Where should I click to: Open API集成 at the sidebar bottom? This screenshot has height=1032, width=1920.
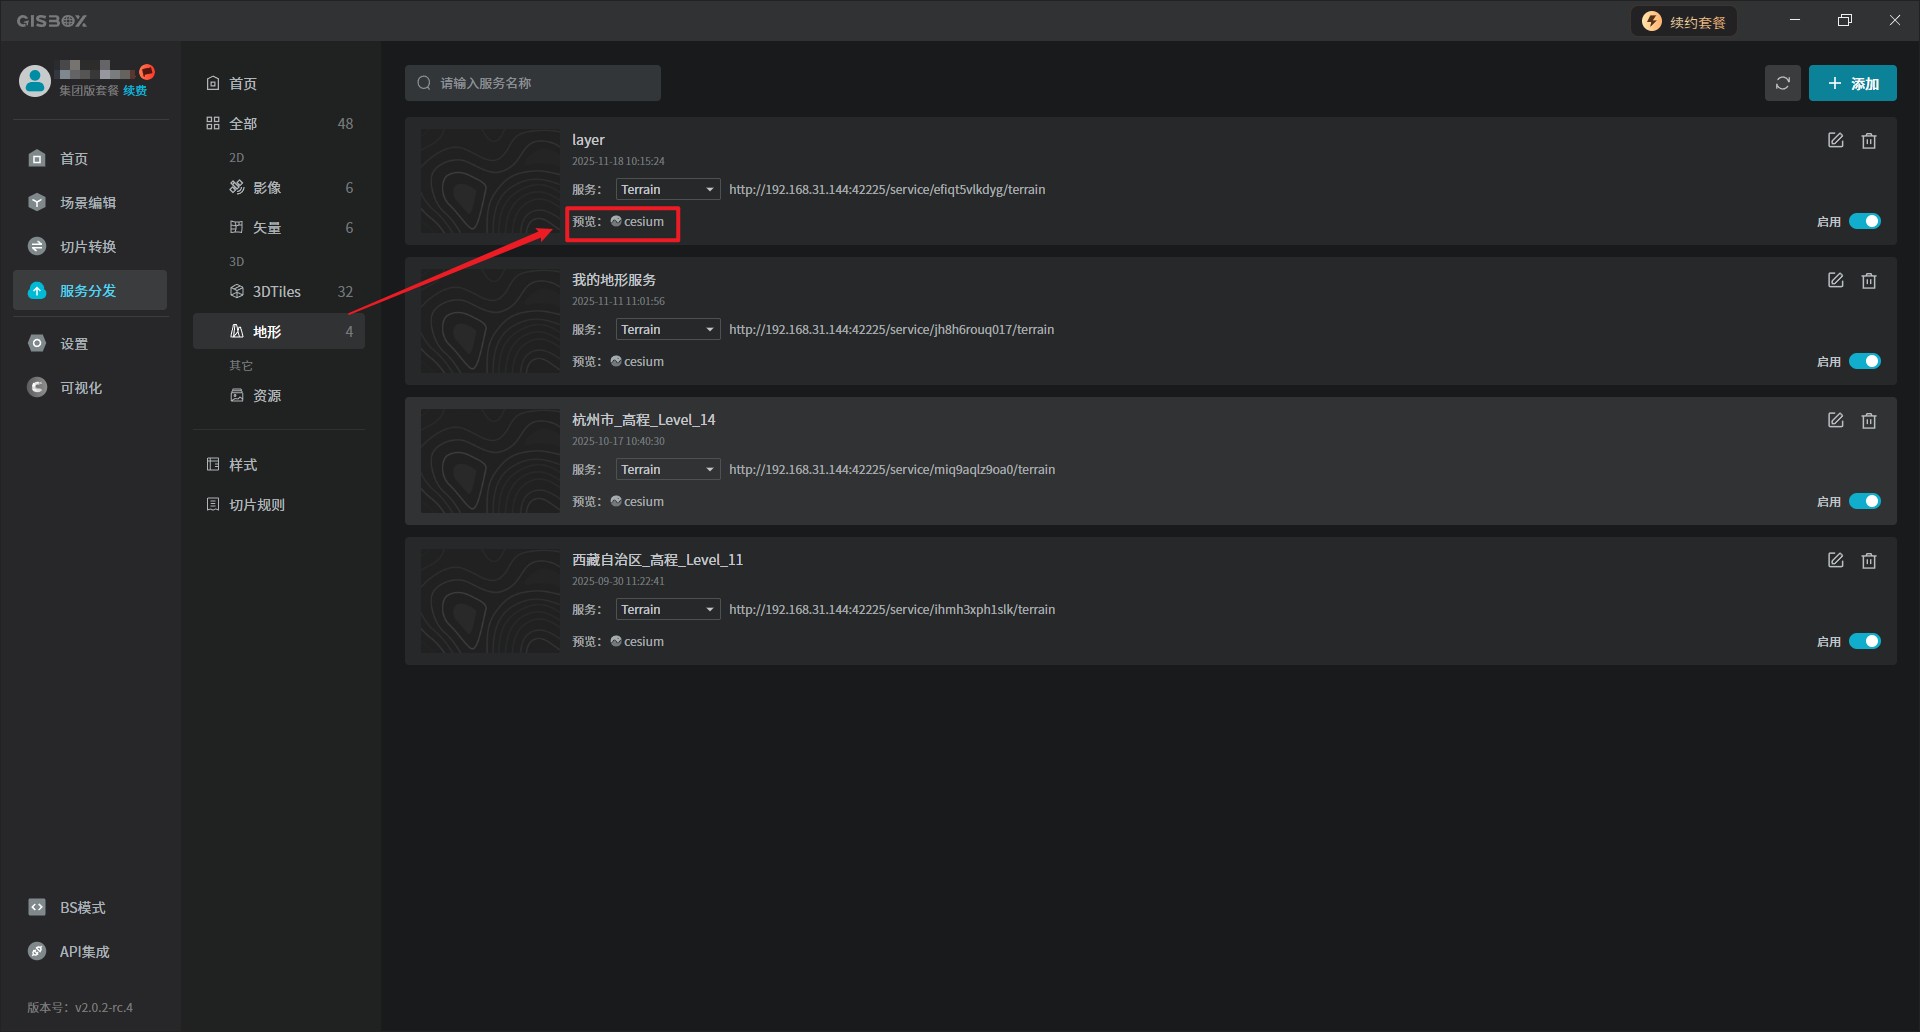(x=84, y=952)
